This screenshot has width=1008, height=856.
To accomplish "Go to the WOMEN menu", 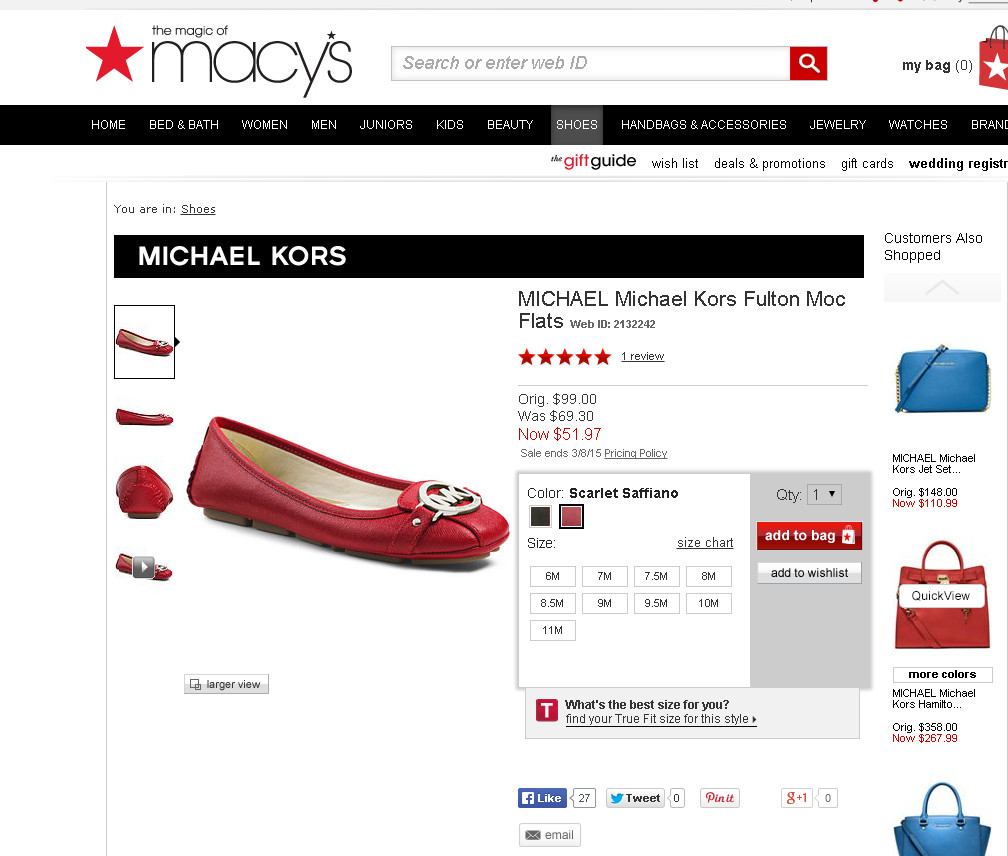I will click(x=264, y=125).
